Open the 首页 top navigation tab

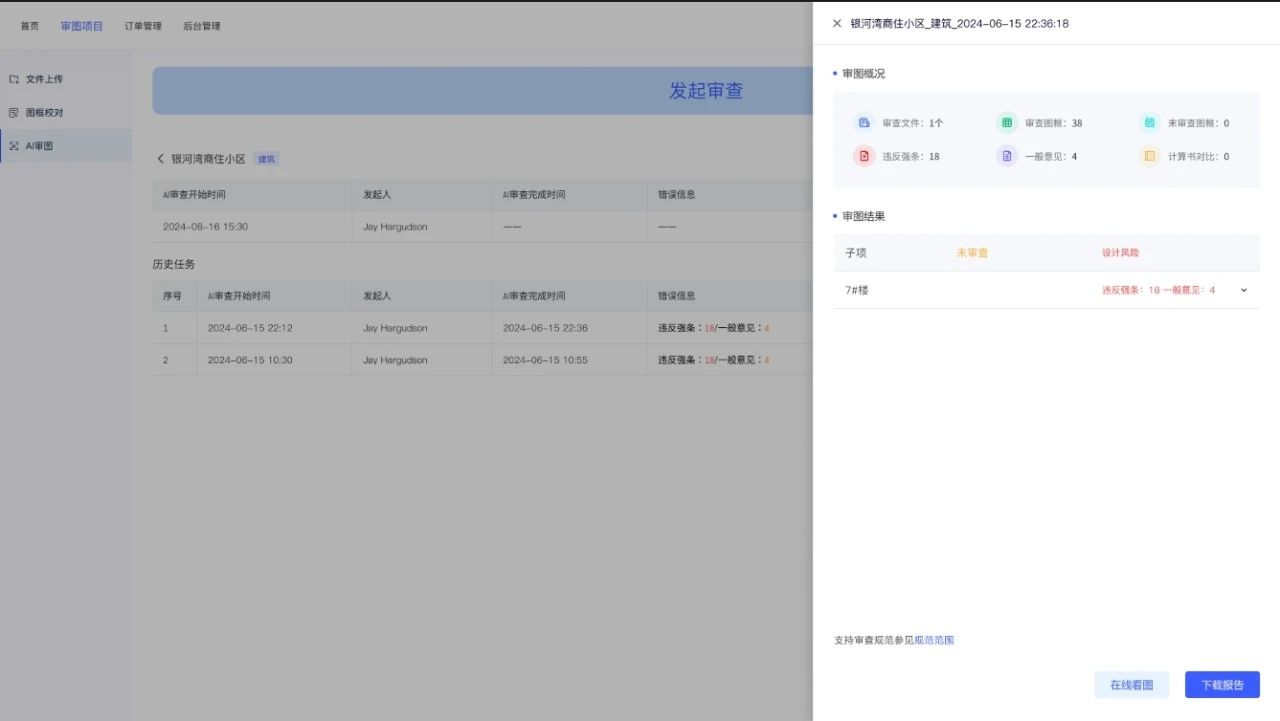30,26
